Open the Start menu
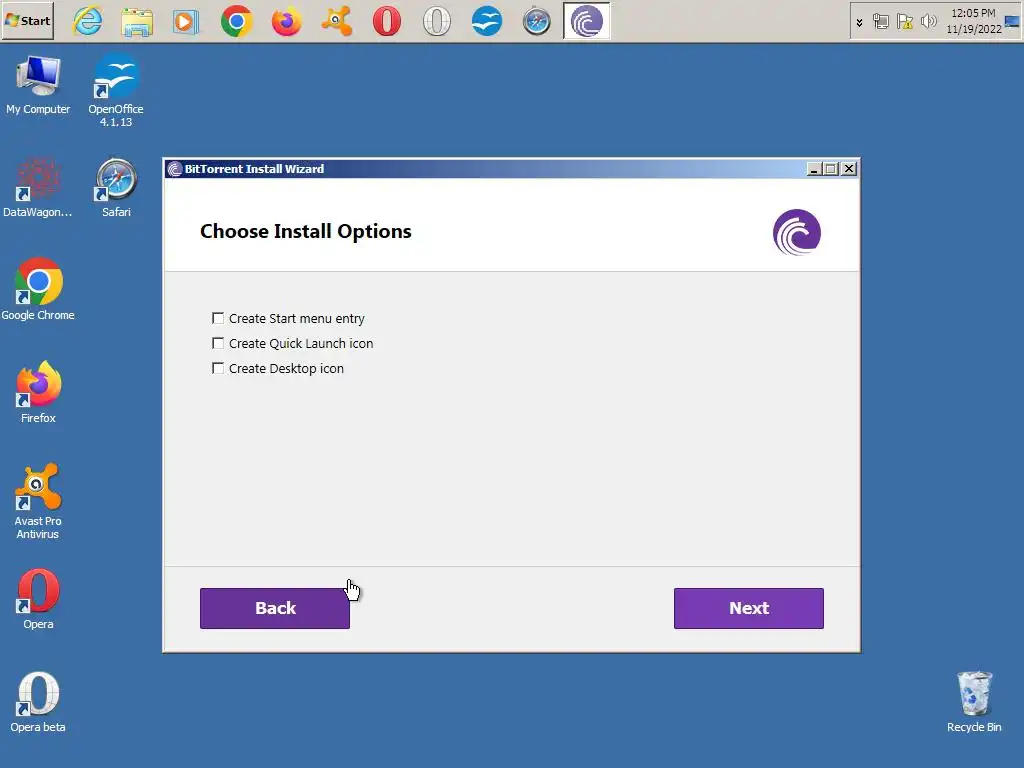 [27, 21]
